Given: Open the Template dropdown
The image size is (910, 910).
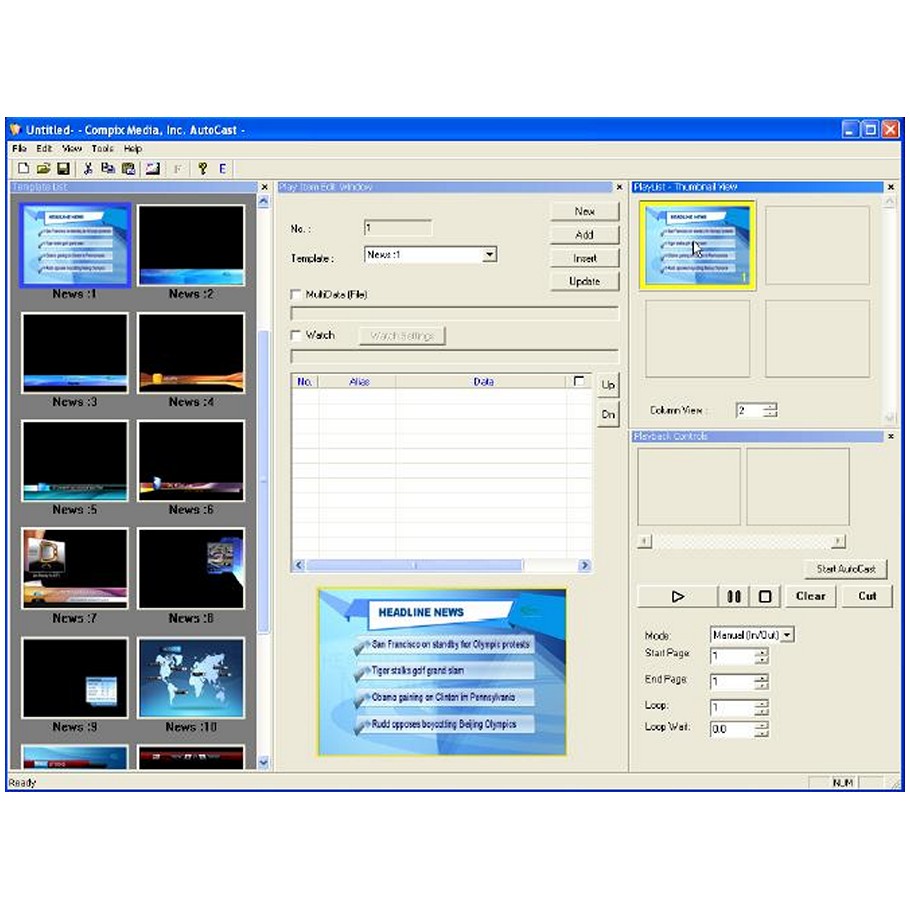Looking at the screenshot, I should (490, 255).
